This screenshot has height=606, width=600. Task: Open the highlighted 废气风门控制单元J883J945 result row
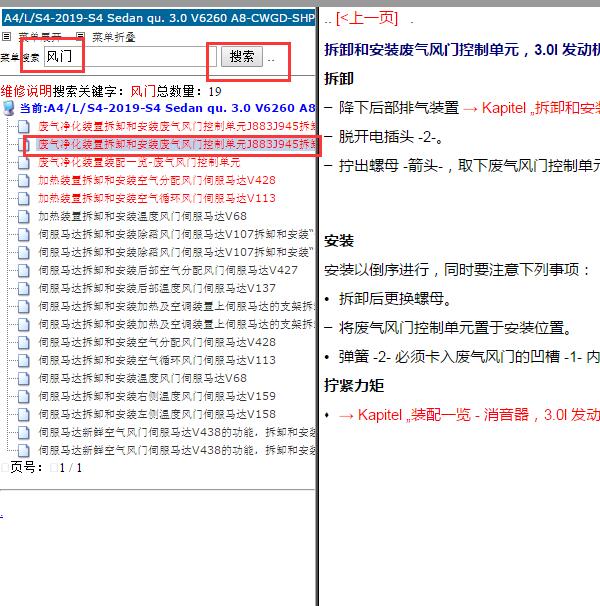point(176,144)
